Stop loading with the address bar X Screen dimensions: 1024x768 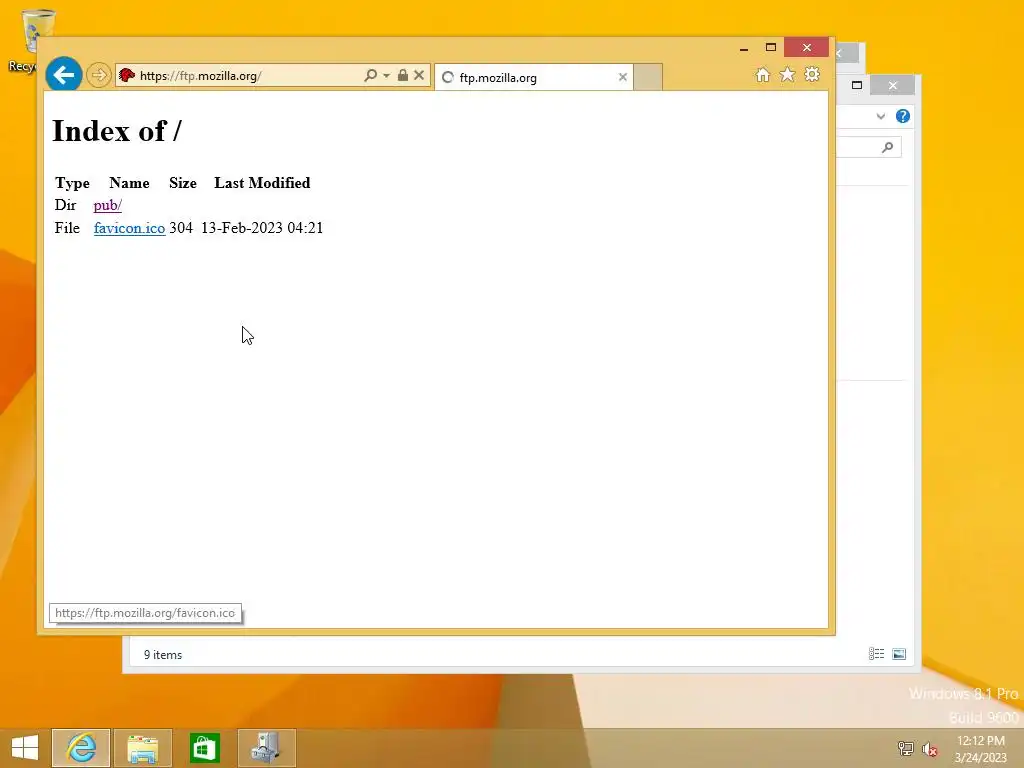coord(419,75)
